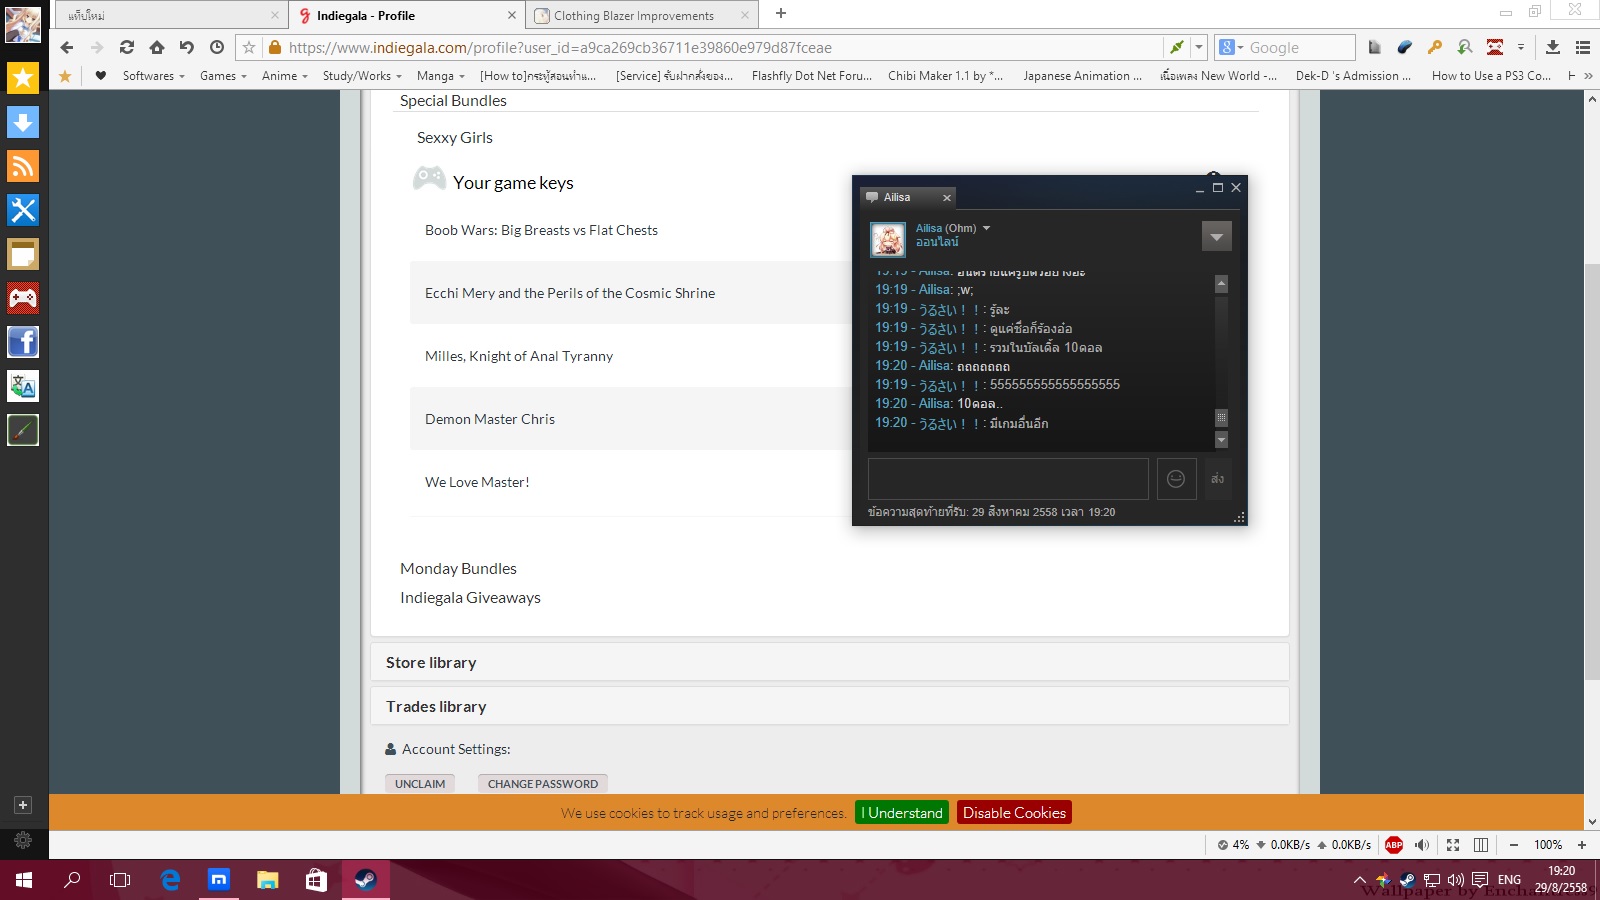This screenshot has width=1600, height=900.
Task: Open the red game controller sidebar icon
Action: 23,298
